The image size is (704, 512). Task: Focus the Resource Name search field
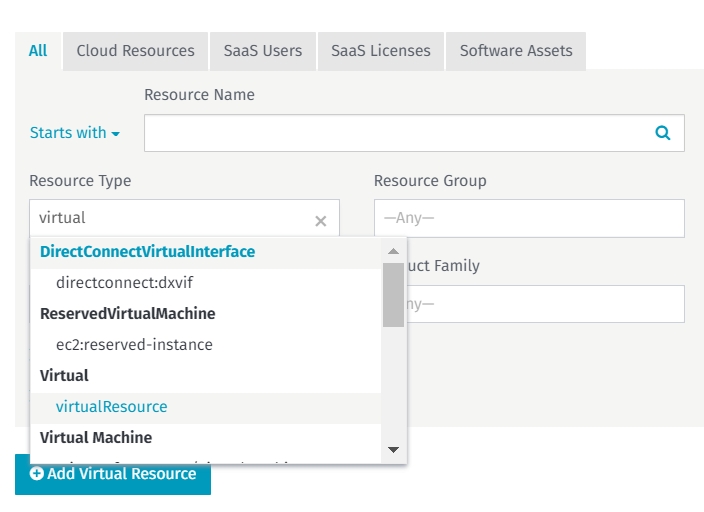(x=395, y=133)
